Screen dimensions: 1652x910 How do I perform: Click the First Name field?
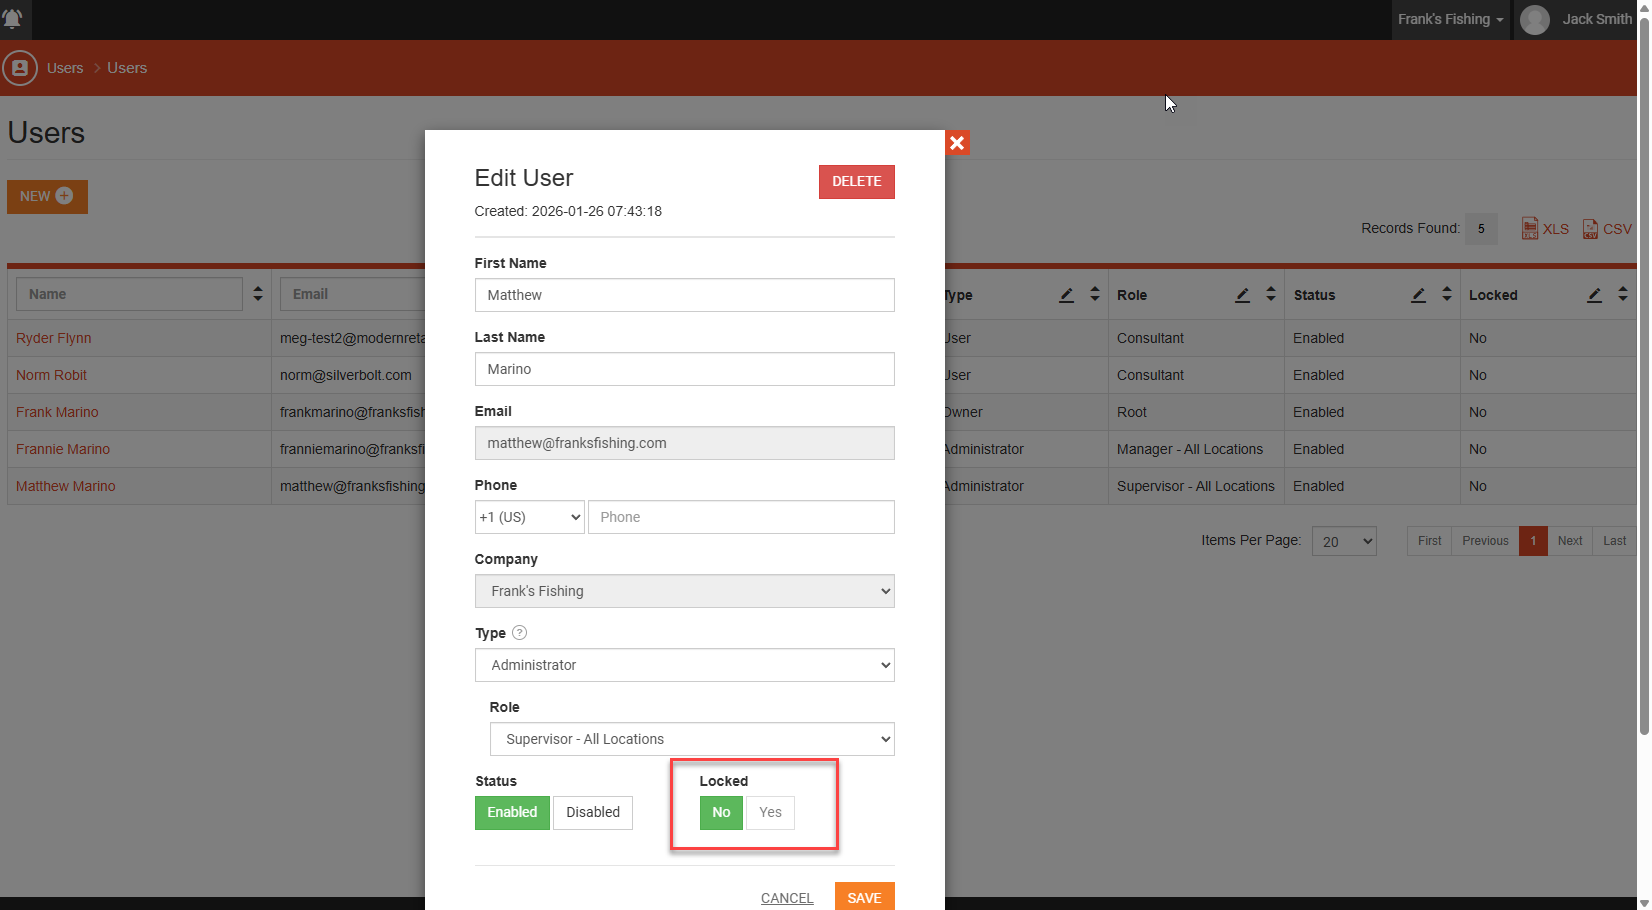685,295
